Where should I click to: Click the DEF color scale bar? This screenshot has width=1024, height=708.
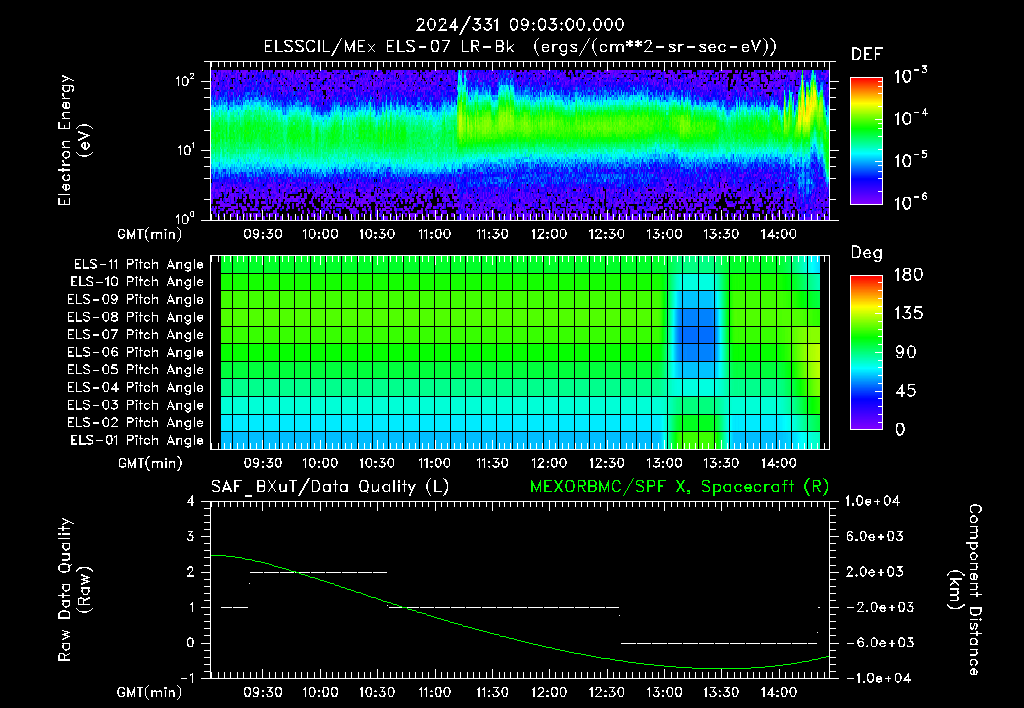click(x=866, y=141)
